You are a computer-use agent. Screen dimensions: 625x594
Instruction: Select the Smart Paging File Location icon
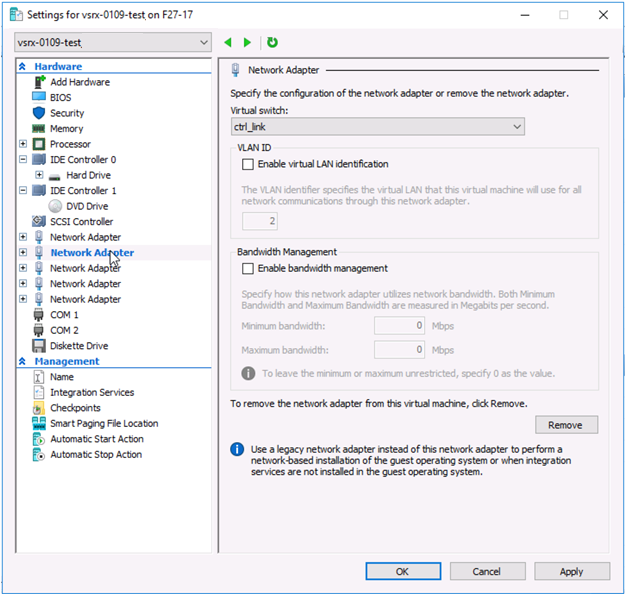coord(39,423)
